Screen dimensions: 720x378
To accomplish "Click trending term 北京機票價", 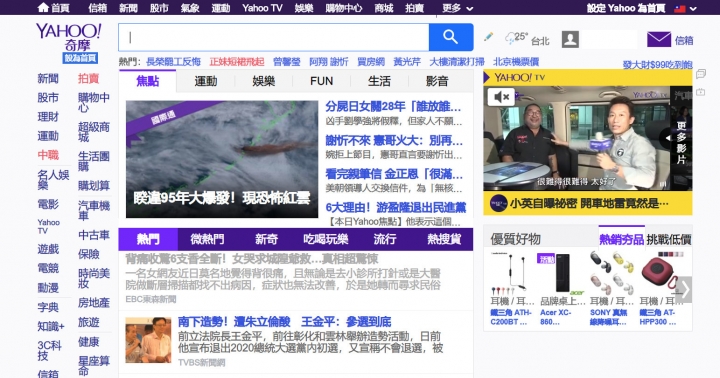I will coord(516,62).
